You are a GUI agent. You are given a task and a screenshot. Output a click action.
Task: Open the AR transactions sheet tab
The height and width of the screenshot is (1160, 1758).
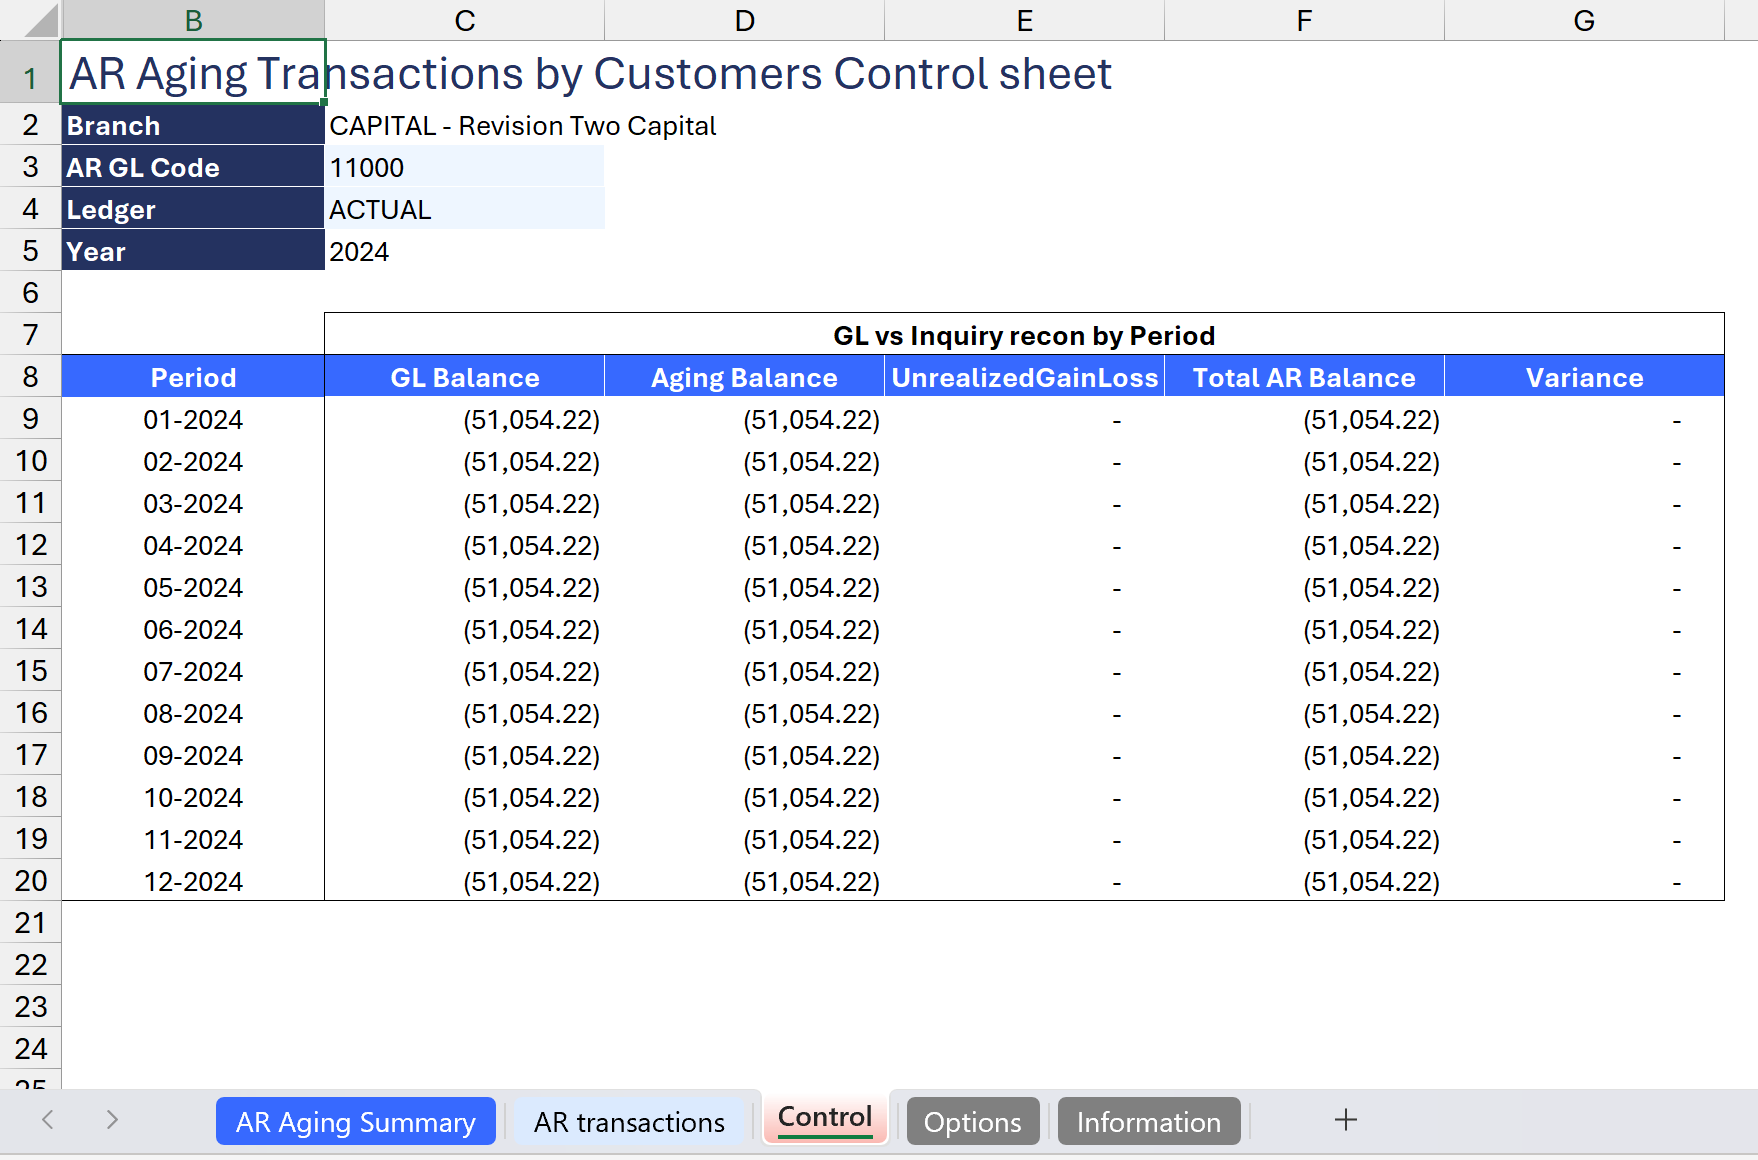pos(629,1122)
